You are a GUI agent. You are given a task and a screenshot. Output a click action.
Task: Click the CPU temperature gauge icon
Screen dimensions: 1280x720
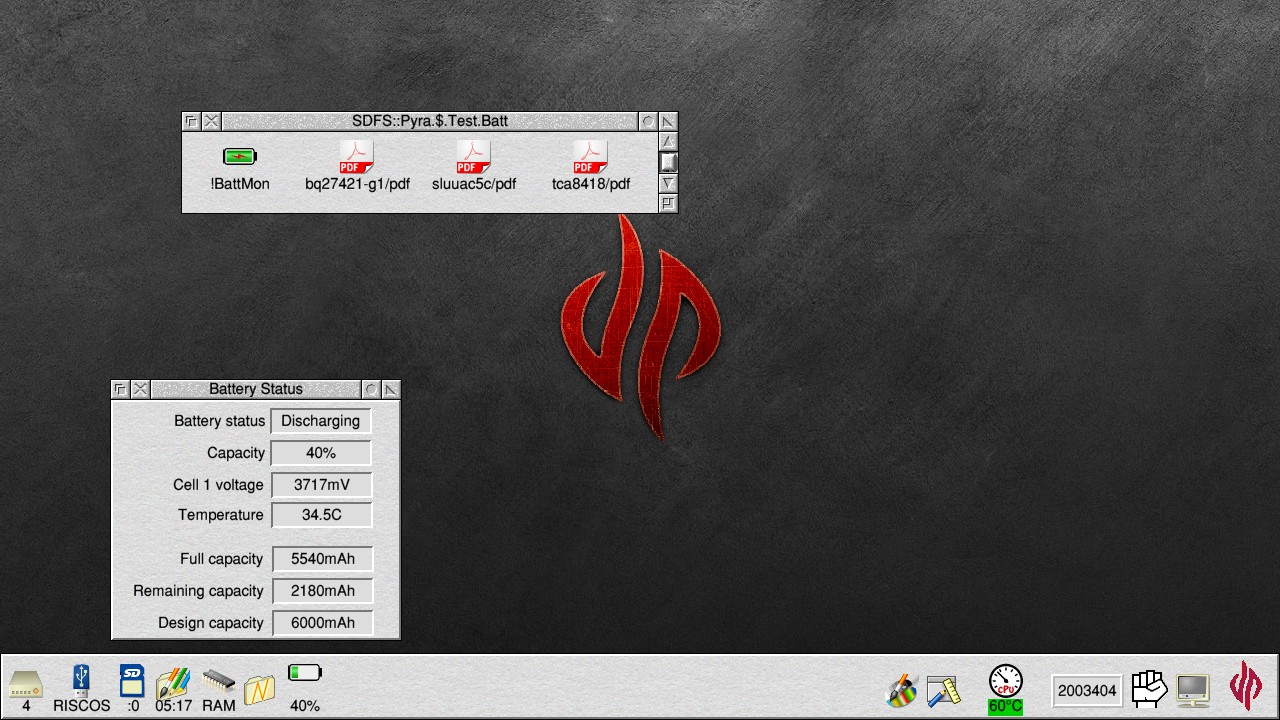tap(1005, 683)
